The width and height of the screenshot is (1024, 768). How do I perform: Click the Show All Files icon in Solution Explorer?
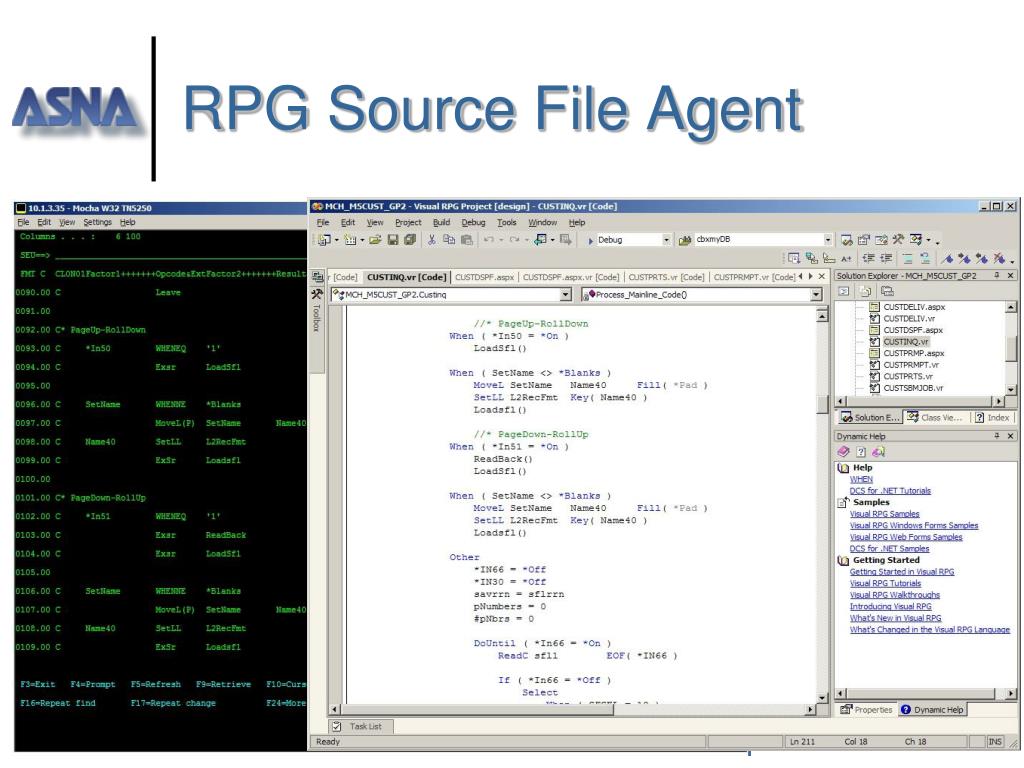[x=888, y=291]
